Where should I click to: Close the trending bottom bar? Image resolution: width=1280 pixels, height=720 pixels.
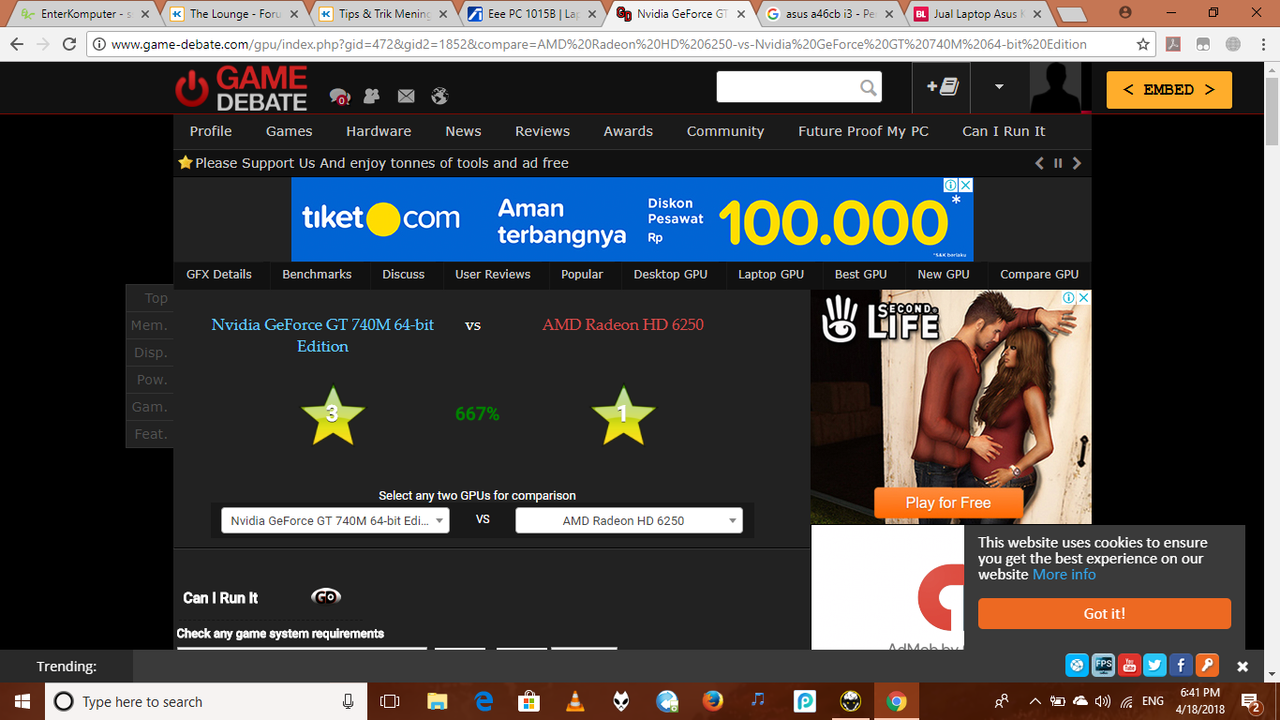click(1242, 666)
